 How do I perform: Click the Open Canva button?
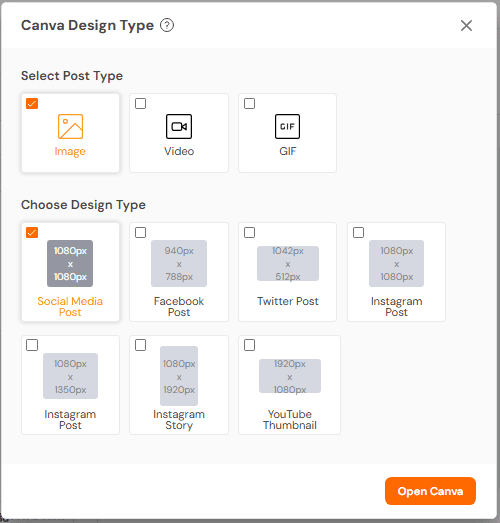430,491
